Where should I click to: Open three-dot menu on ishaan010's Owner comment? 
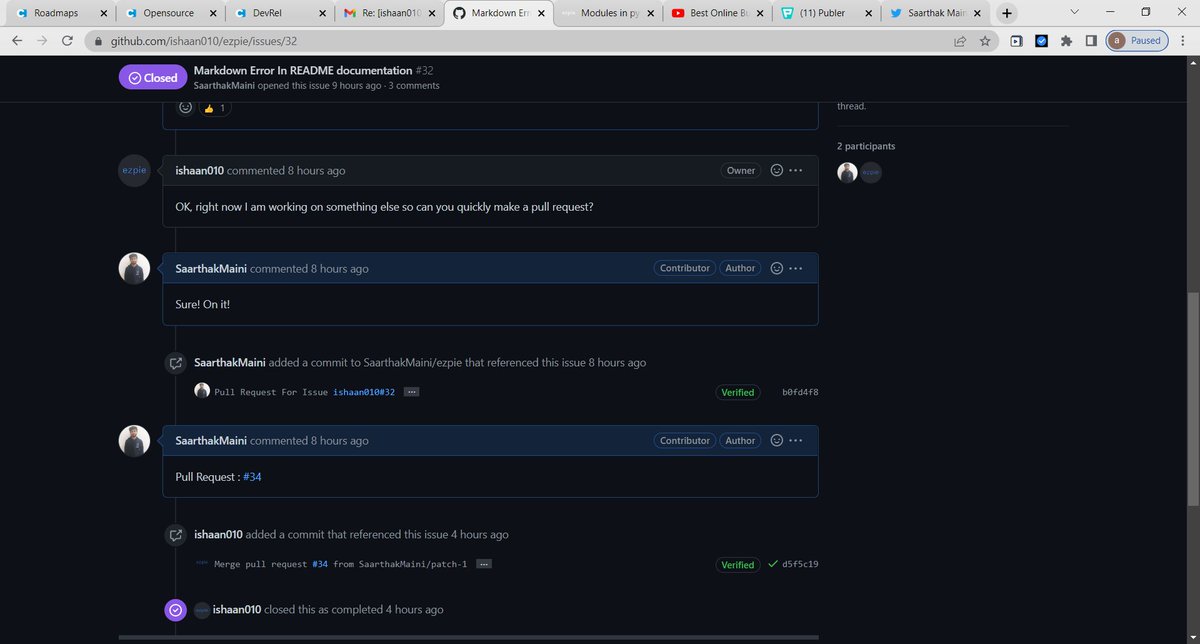(x=796, y=170)
